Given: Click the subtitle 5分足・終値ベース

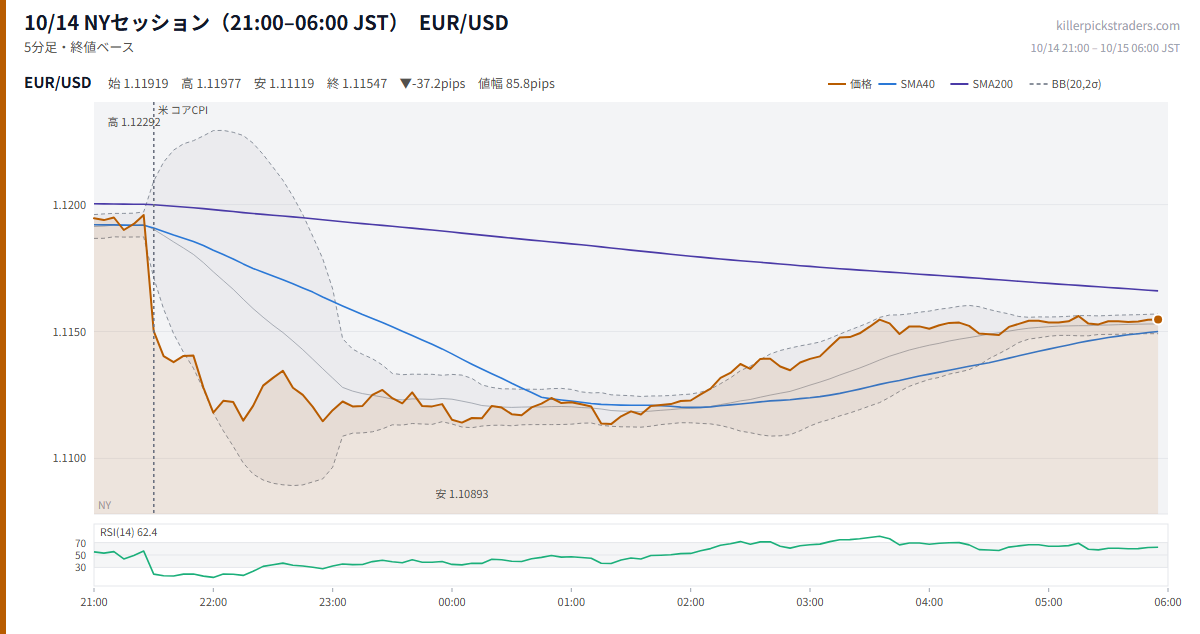Looking at the screenshot, I should coord(79,47).
